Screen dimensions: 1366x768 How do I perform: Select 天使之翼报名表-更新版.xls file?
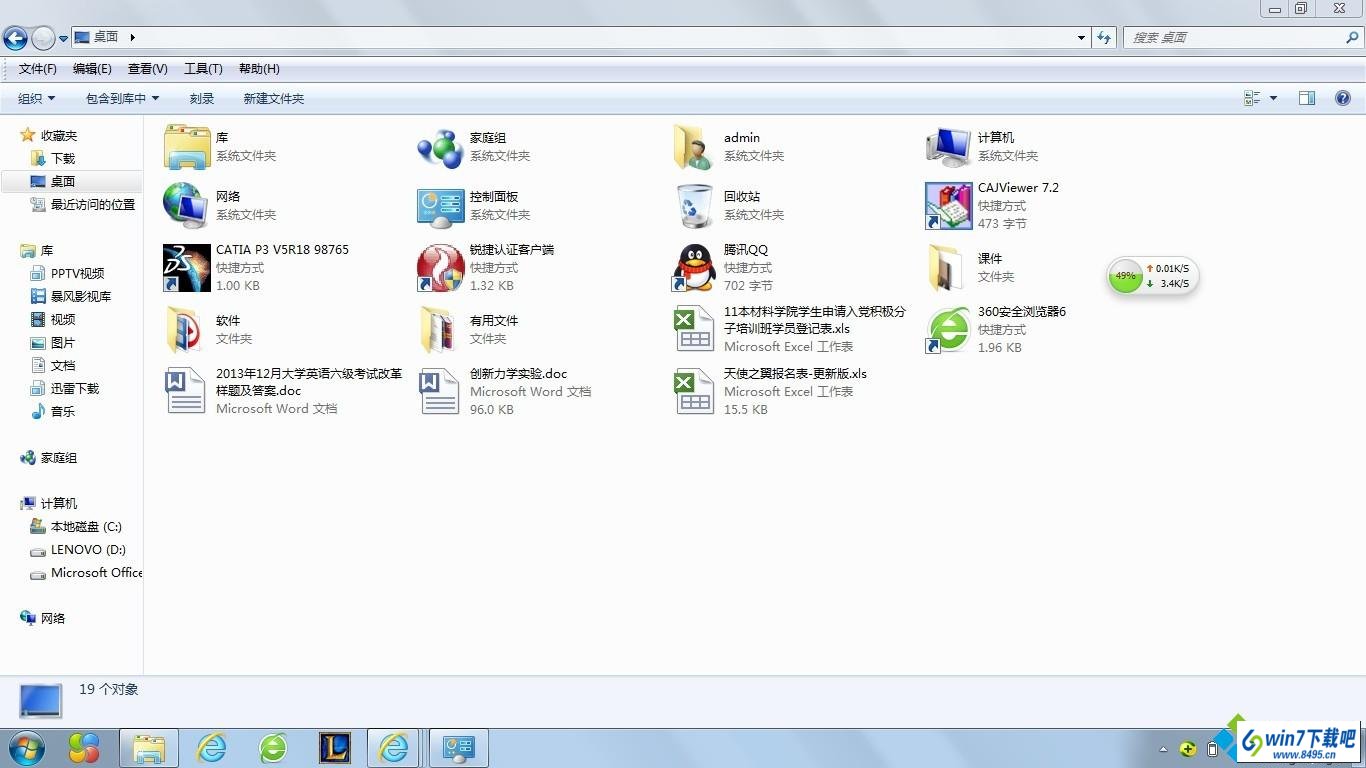(694, 391)
